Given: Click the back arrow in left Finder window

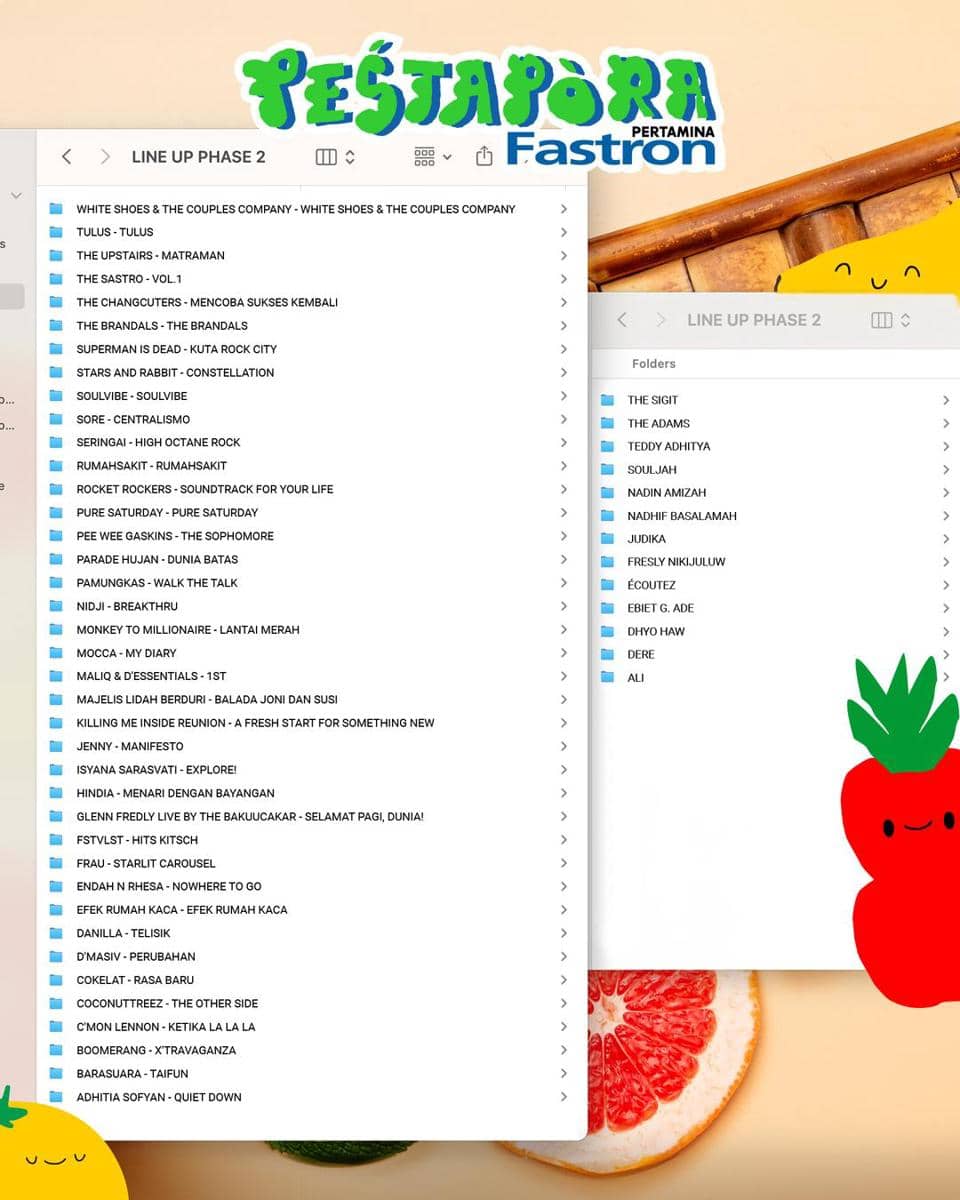Looking at the screenshot, I should pos(67,157).
